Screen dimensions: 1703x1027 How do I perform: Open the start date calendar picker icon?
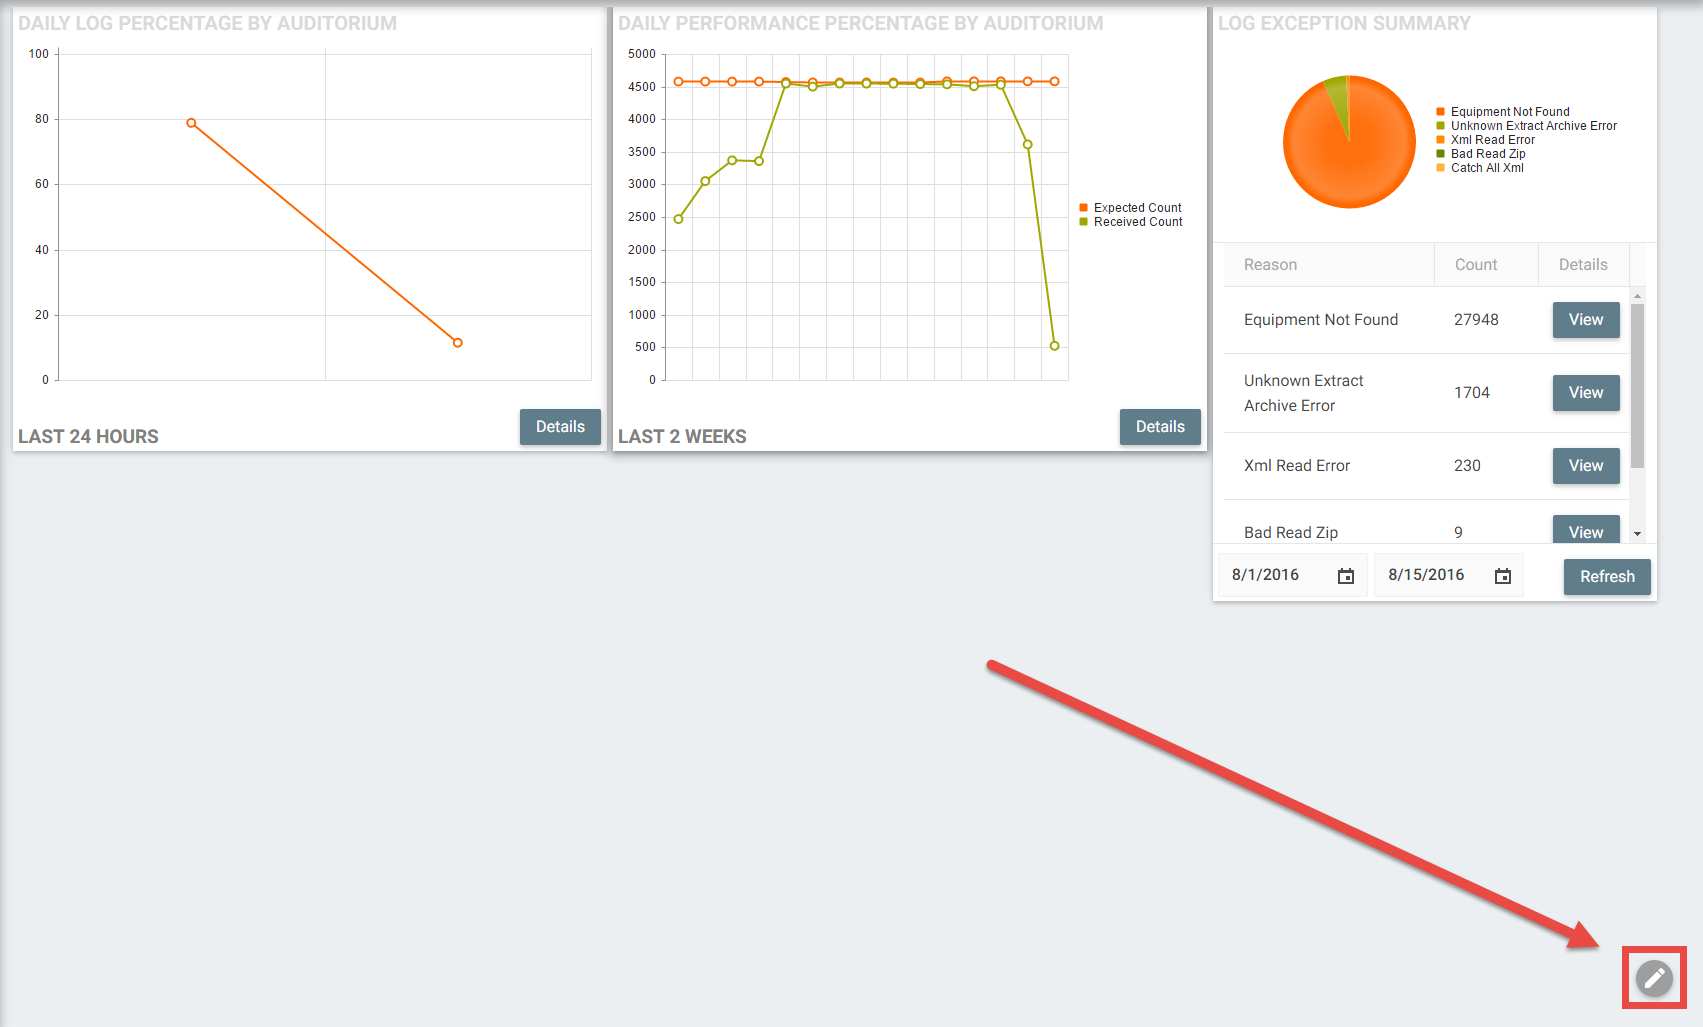click(1346, 576)
